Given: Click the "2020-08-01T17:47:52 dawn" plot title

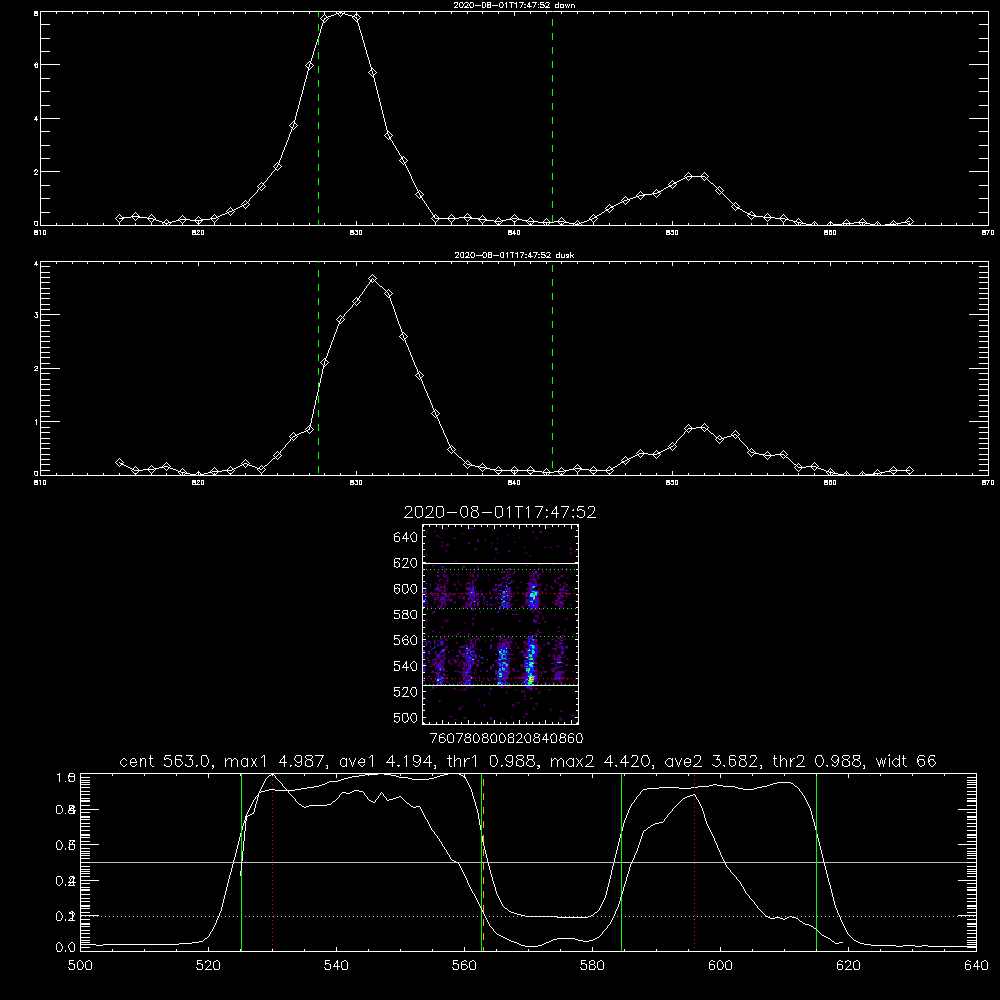Looking at the screenshot, I should (514, 5).
